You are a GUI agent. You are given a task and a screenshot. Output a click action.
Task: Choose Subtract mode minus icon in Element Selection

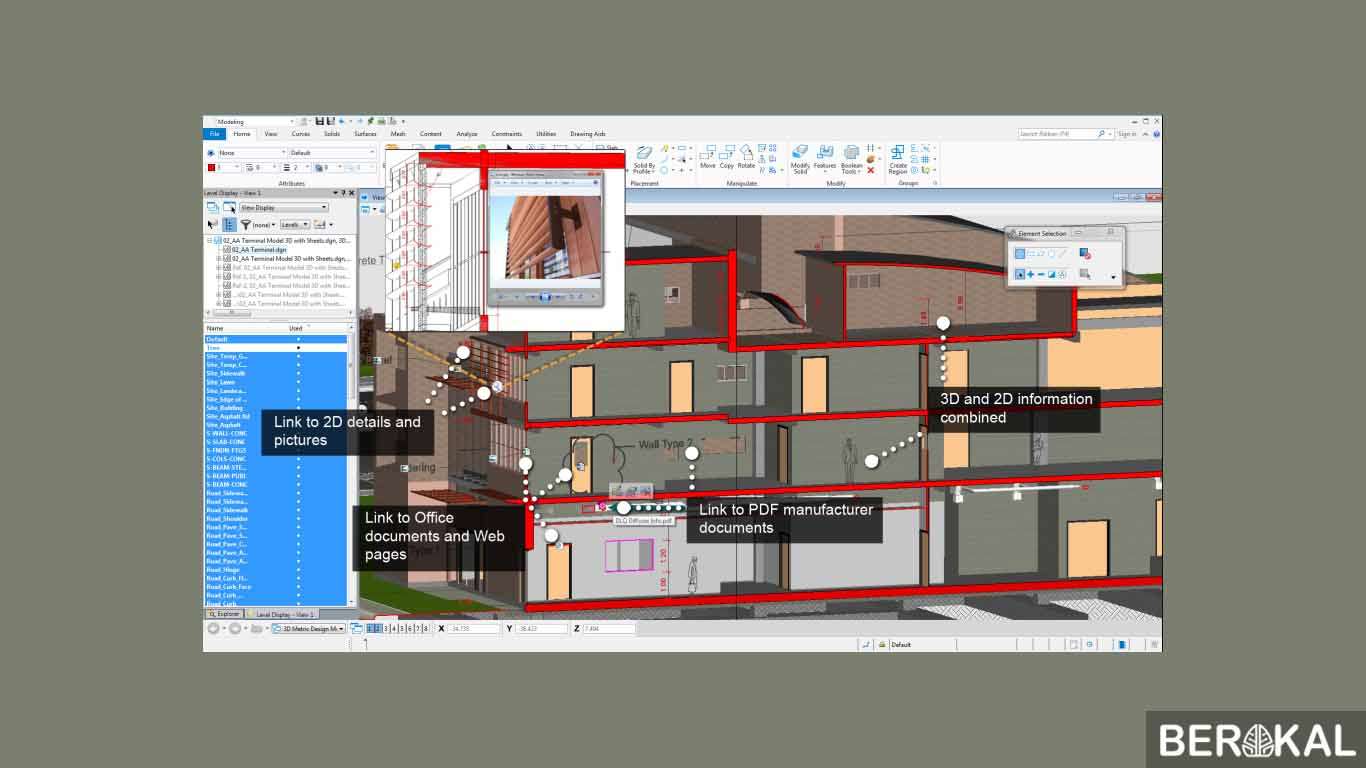[x=1041, y=274]
